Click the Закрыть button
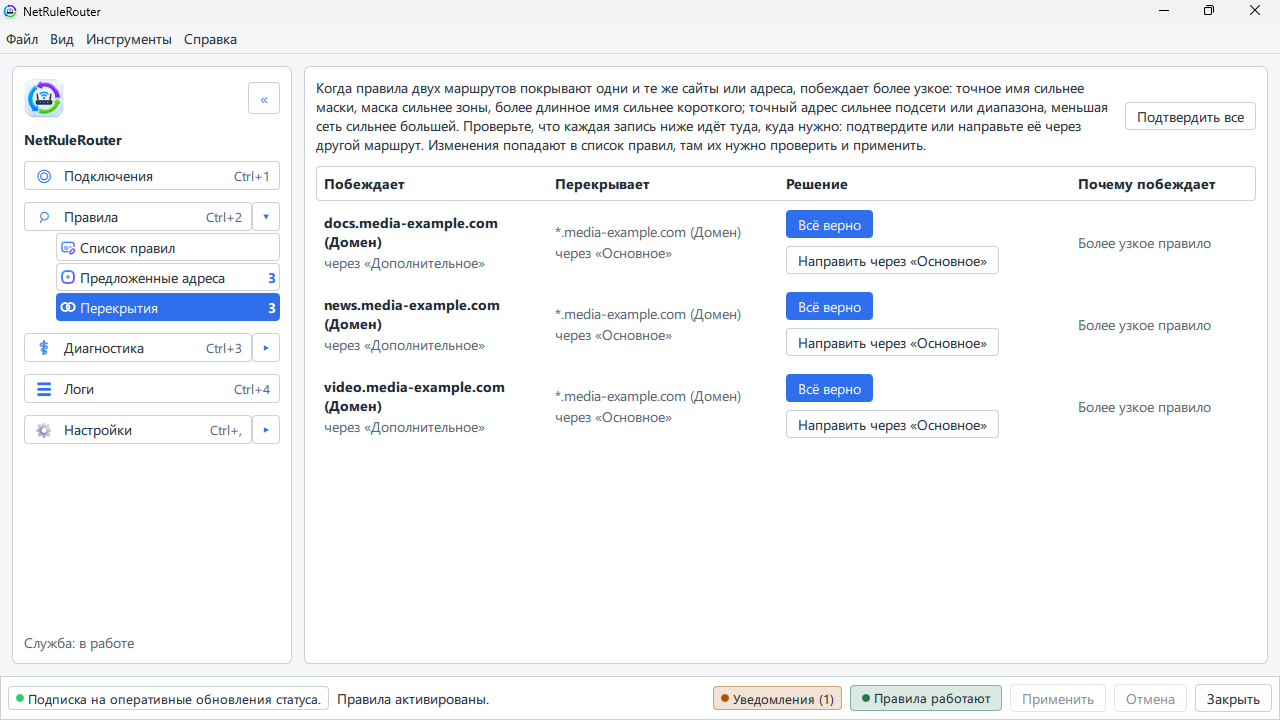The image size is (1280, 720). 1235,698
